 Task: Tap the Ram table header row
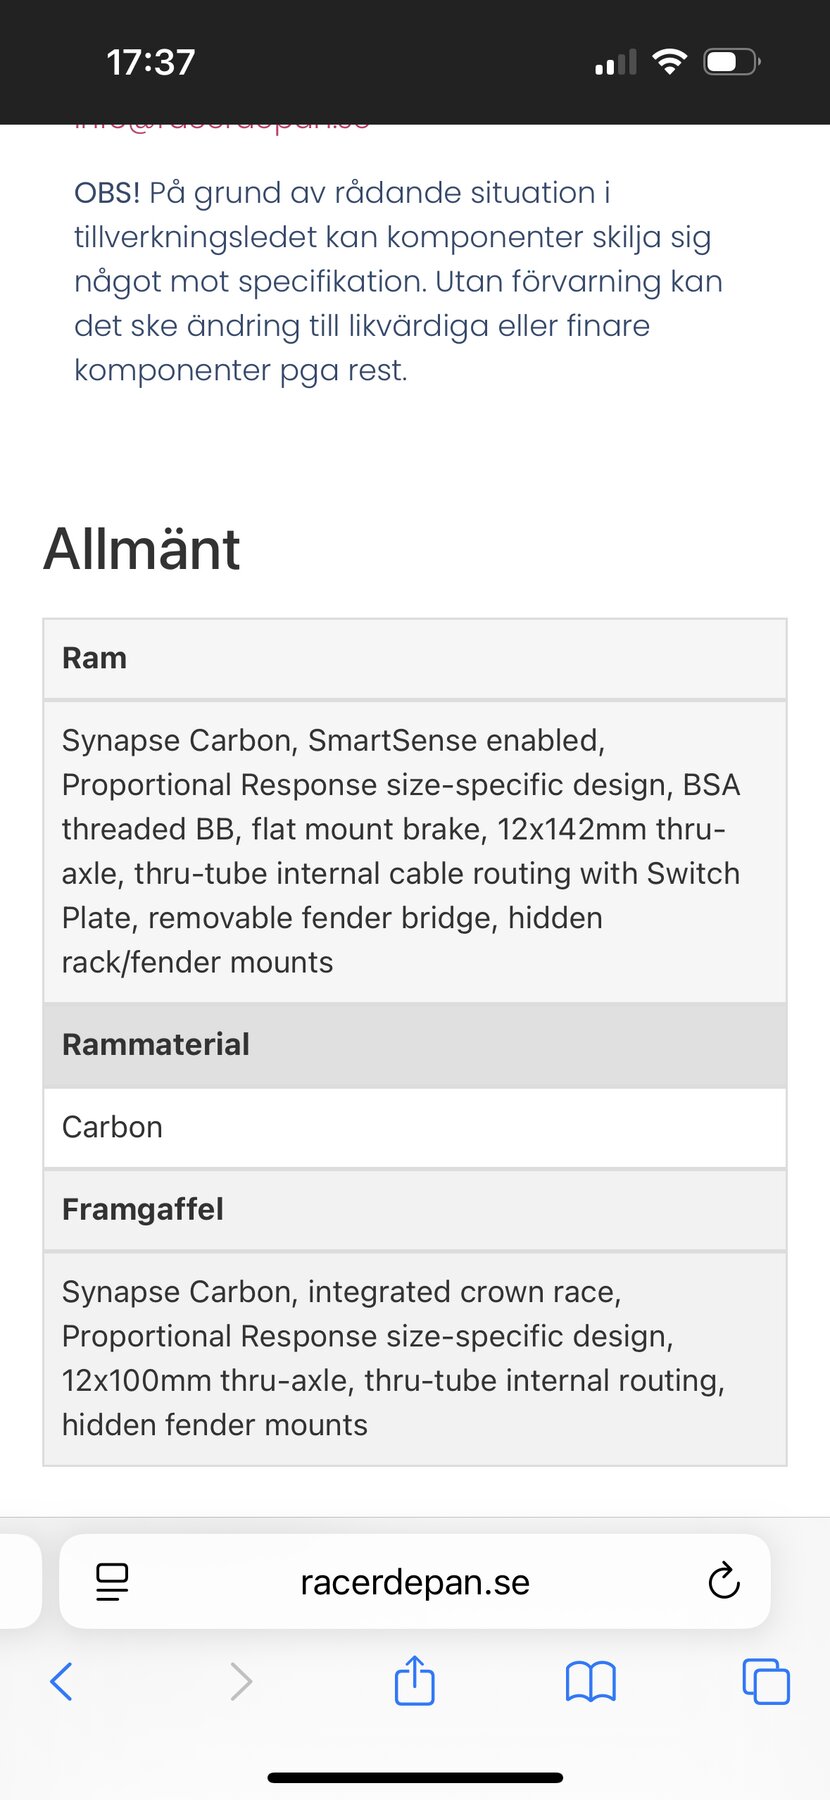pyautogui.click(x=415, y=658)
